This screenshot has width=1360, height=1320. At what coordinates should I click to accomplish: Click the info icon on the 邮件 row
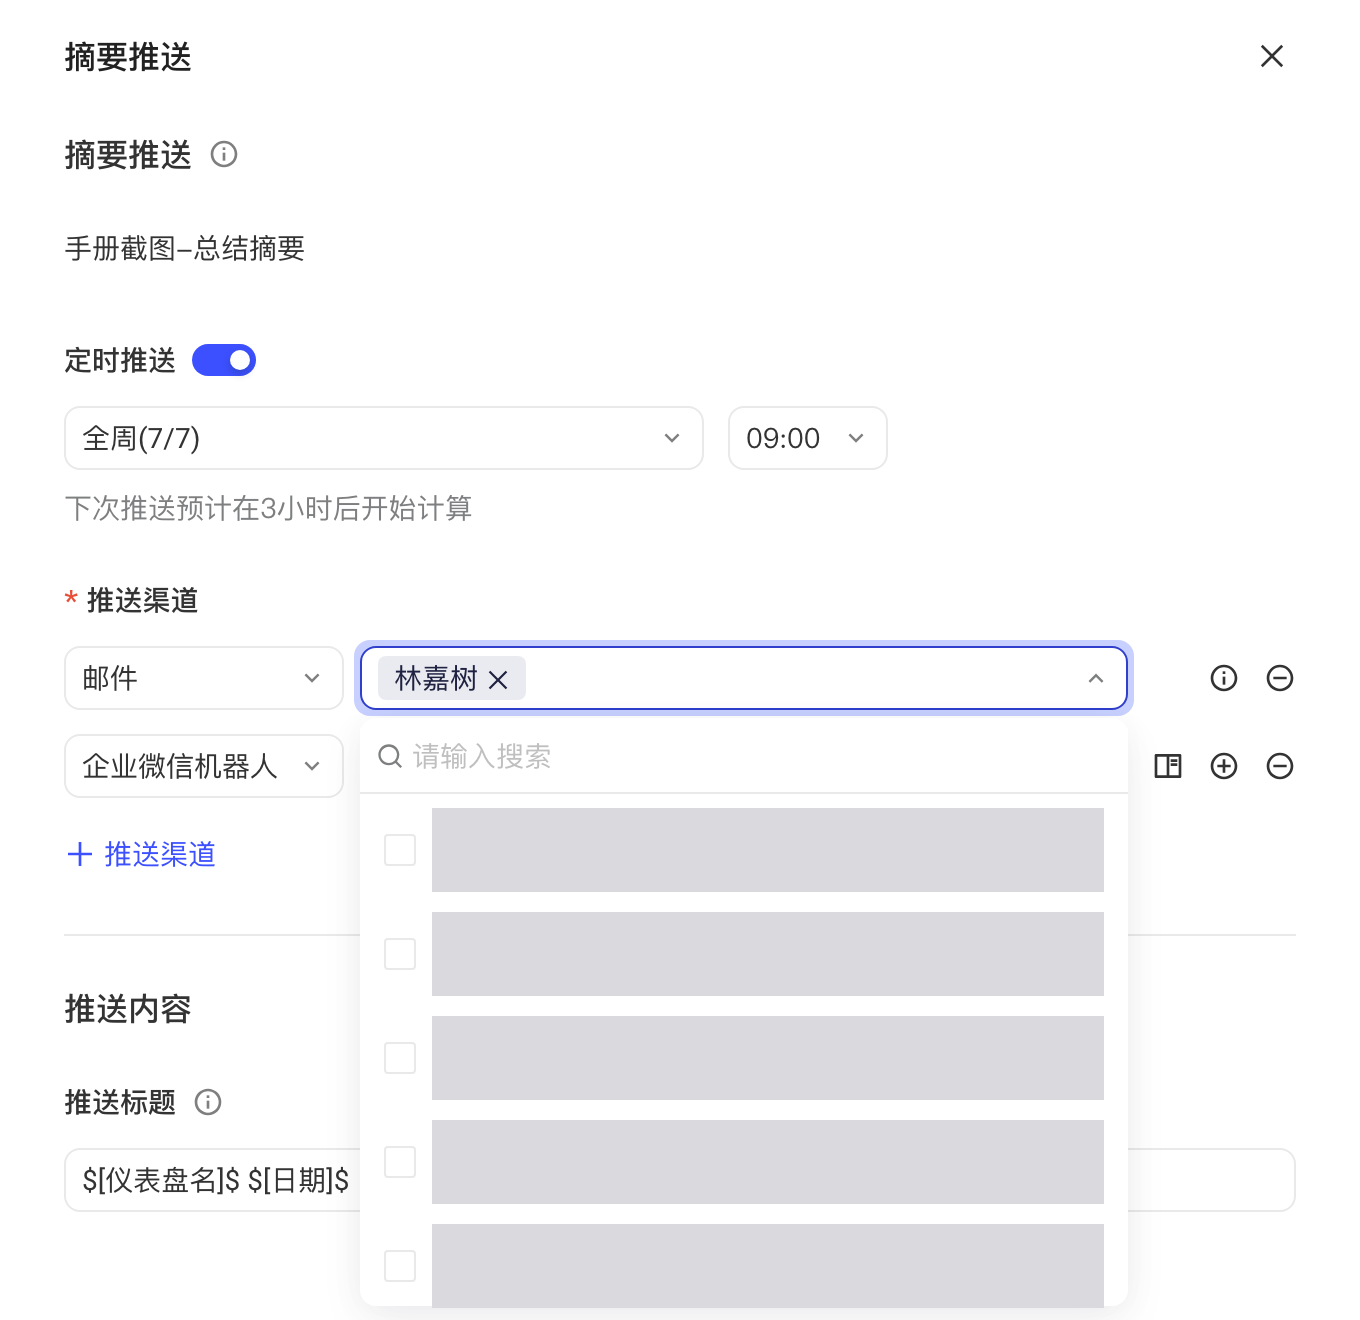1224,678
